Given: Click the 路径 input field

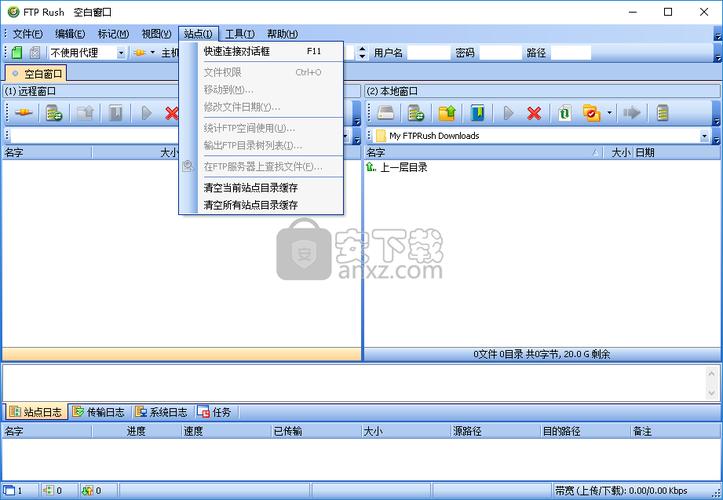Looking at the screenshot, I should click(x=571, y=53).
